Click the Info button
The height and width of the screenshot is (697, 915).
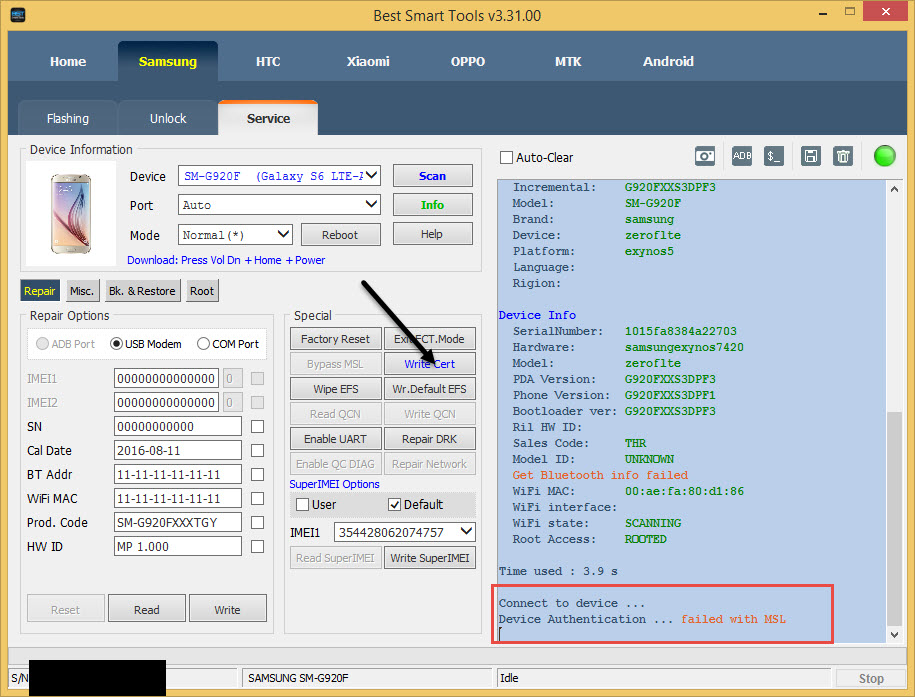(x=432, y=205)
